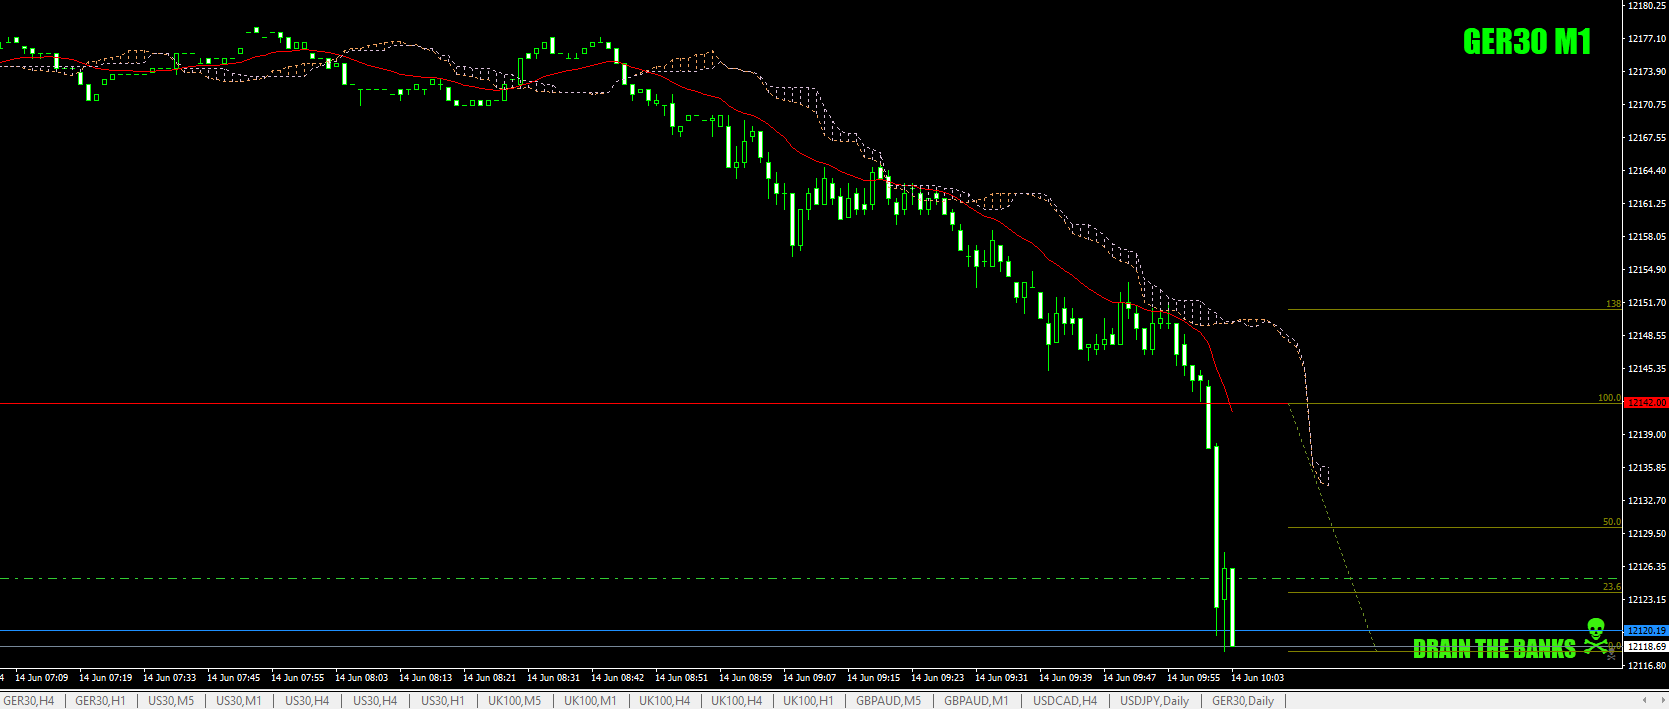1669x709 pixels.
Task: Click the 14 Jun 09:15 time label
Action: [x=874, y=678]
